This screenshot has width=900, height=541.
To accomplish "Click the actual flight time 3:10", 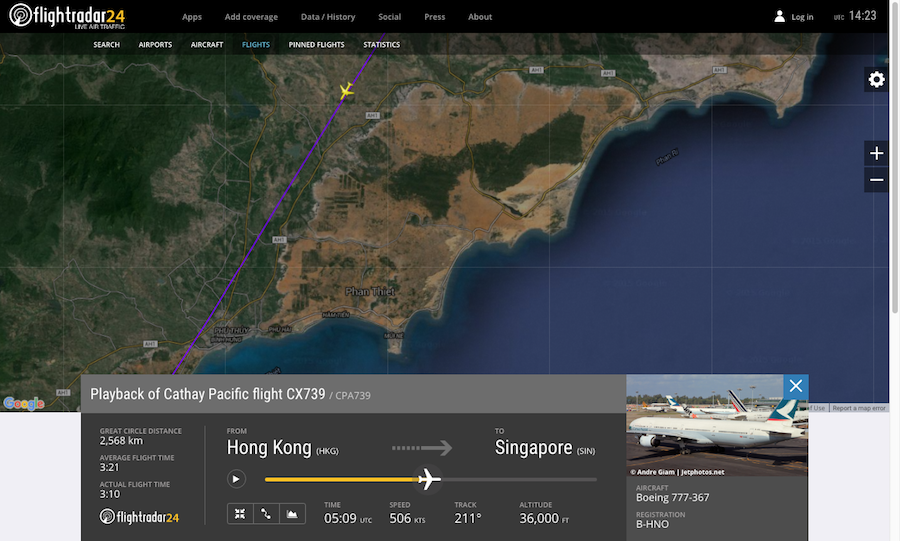I will [110, 494].
